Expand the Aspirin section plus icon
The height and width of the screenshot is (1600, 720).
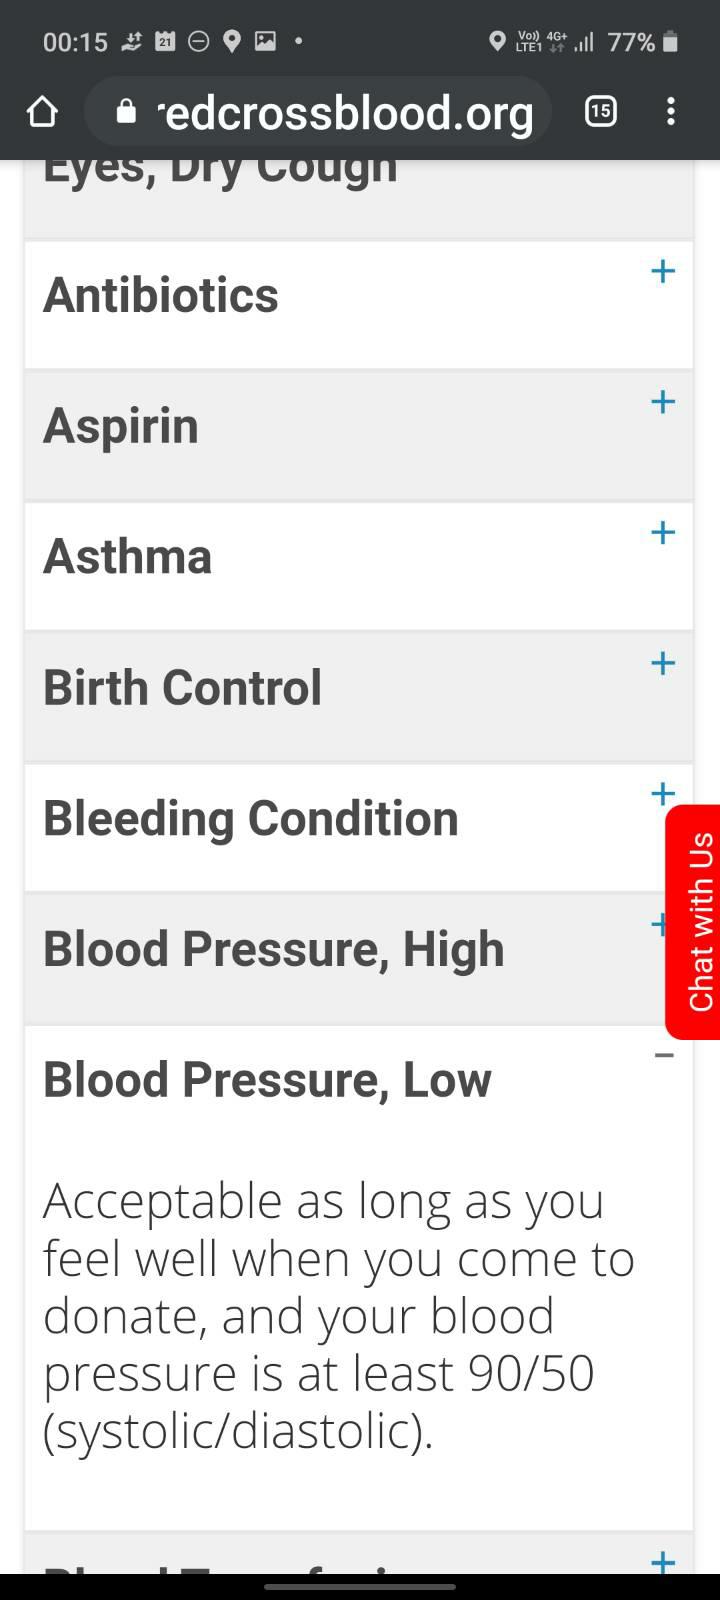pos(663,402)
